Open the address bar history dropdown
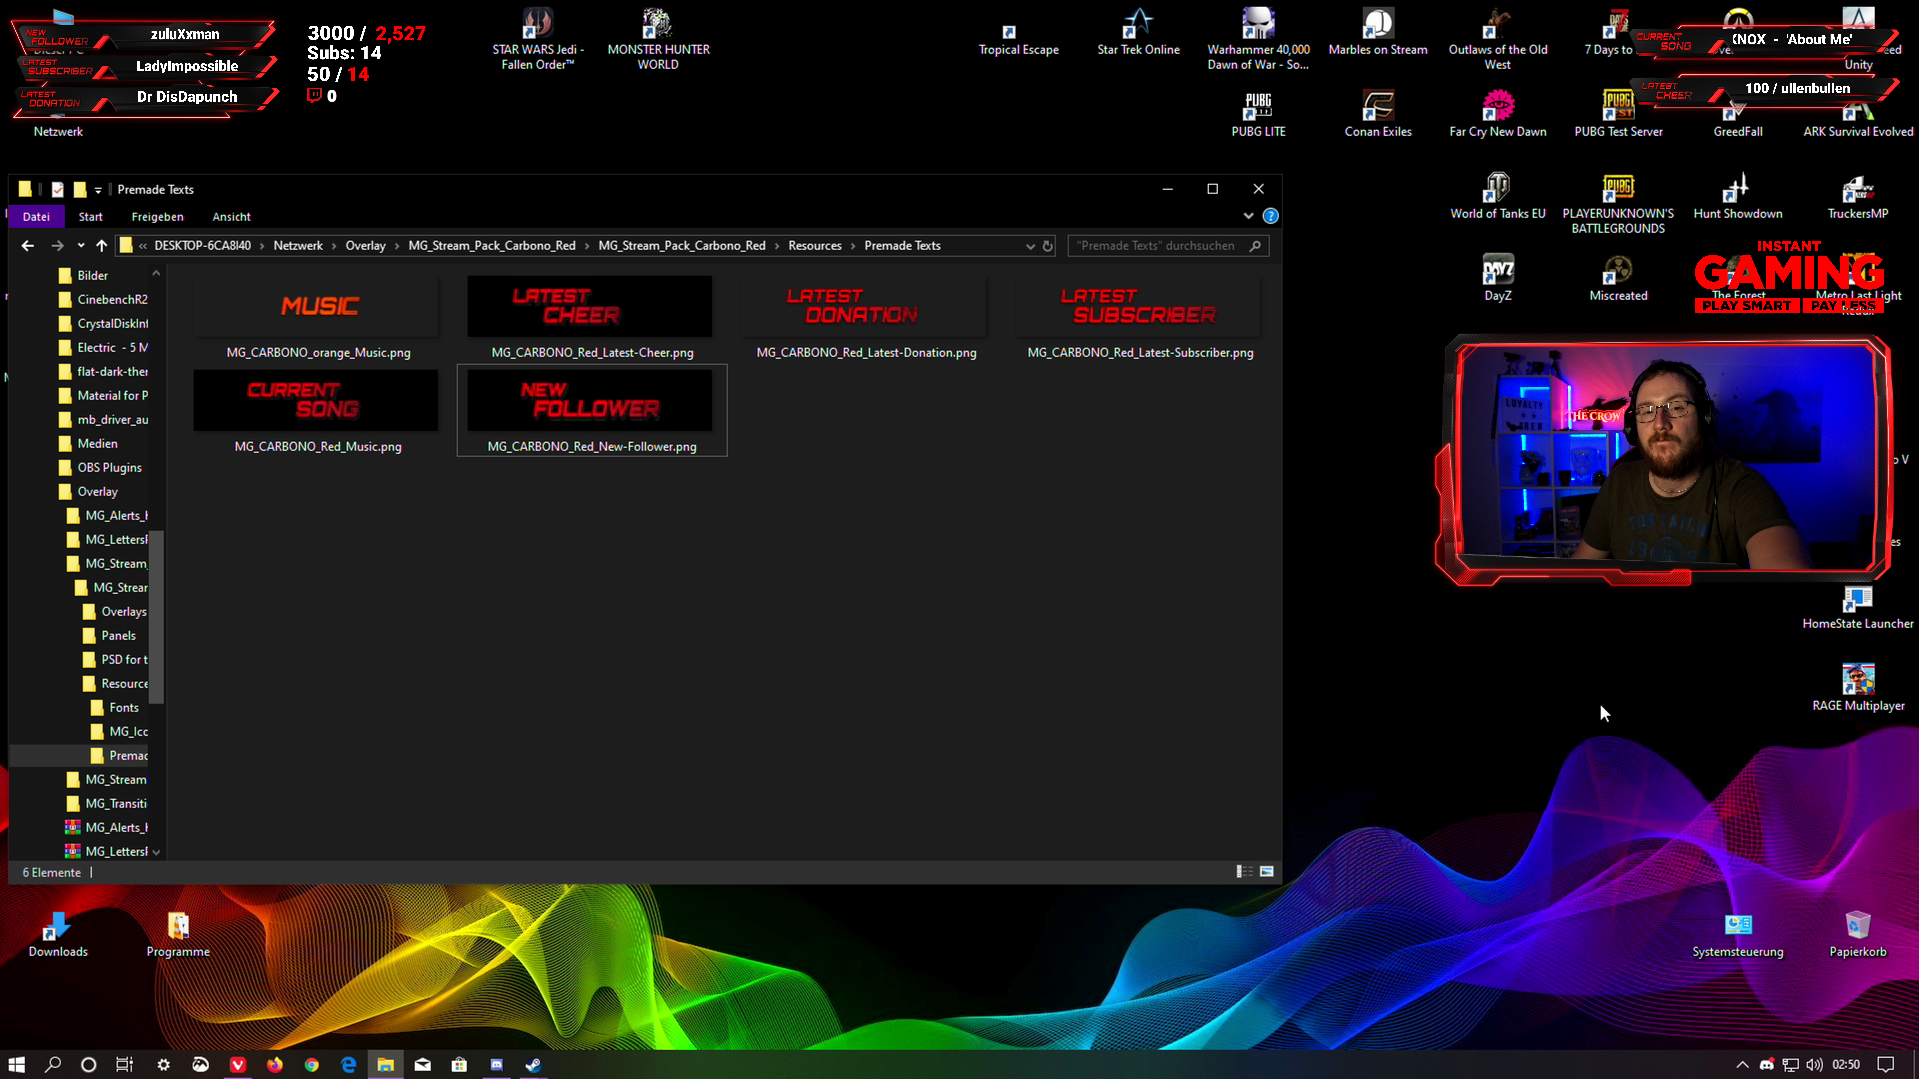The image size is (1919, 1079). tap(1030, 246)
